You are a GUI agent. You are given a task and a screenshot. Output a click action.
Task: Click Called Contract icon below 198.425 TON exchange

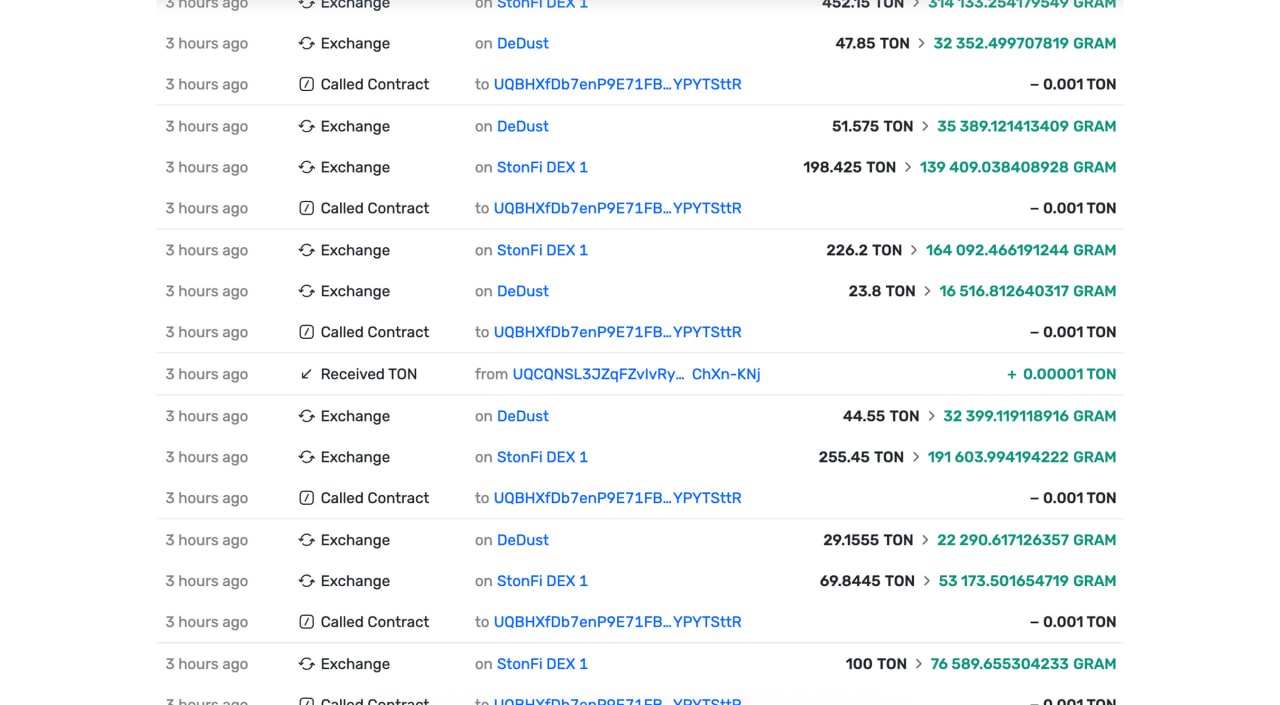click(307, 209)
